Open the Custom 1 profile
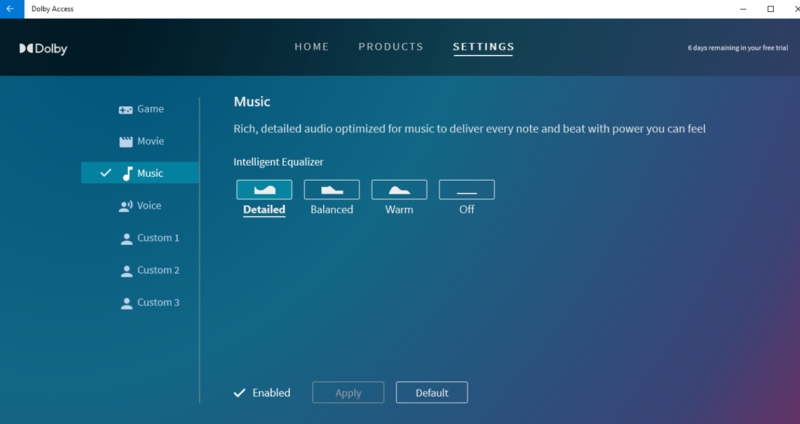 (157, 238)
